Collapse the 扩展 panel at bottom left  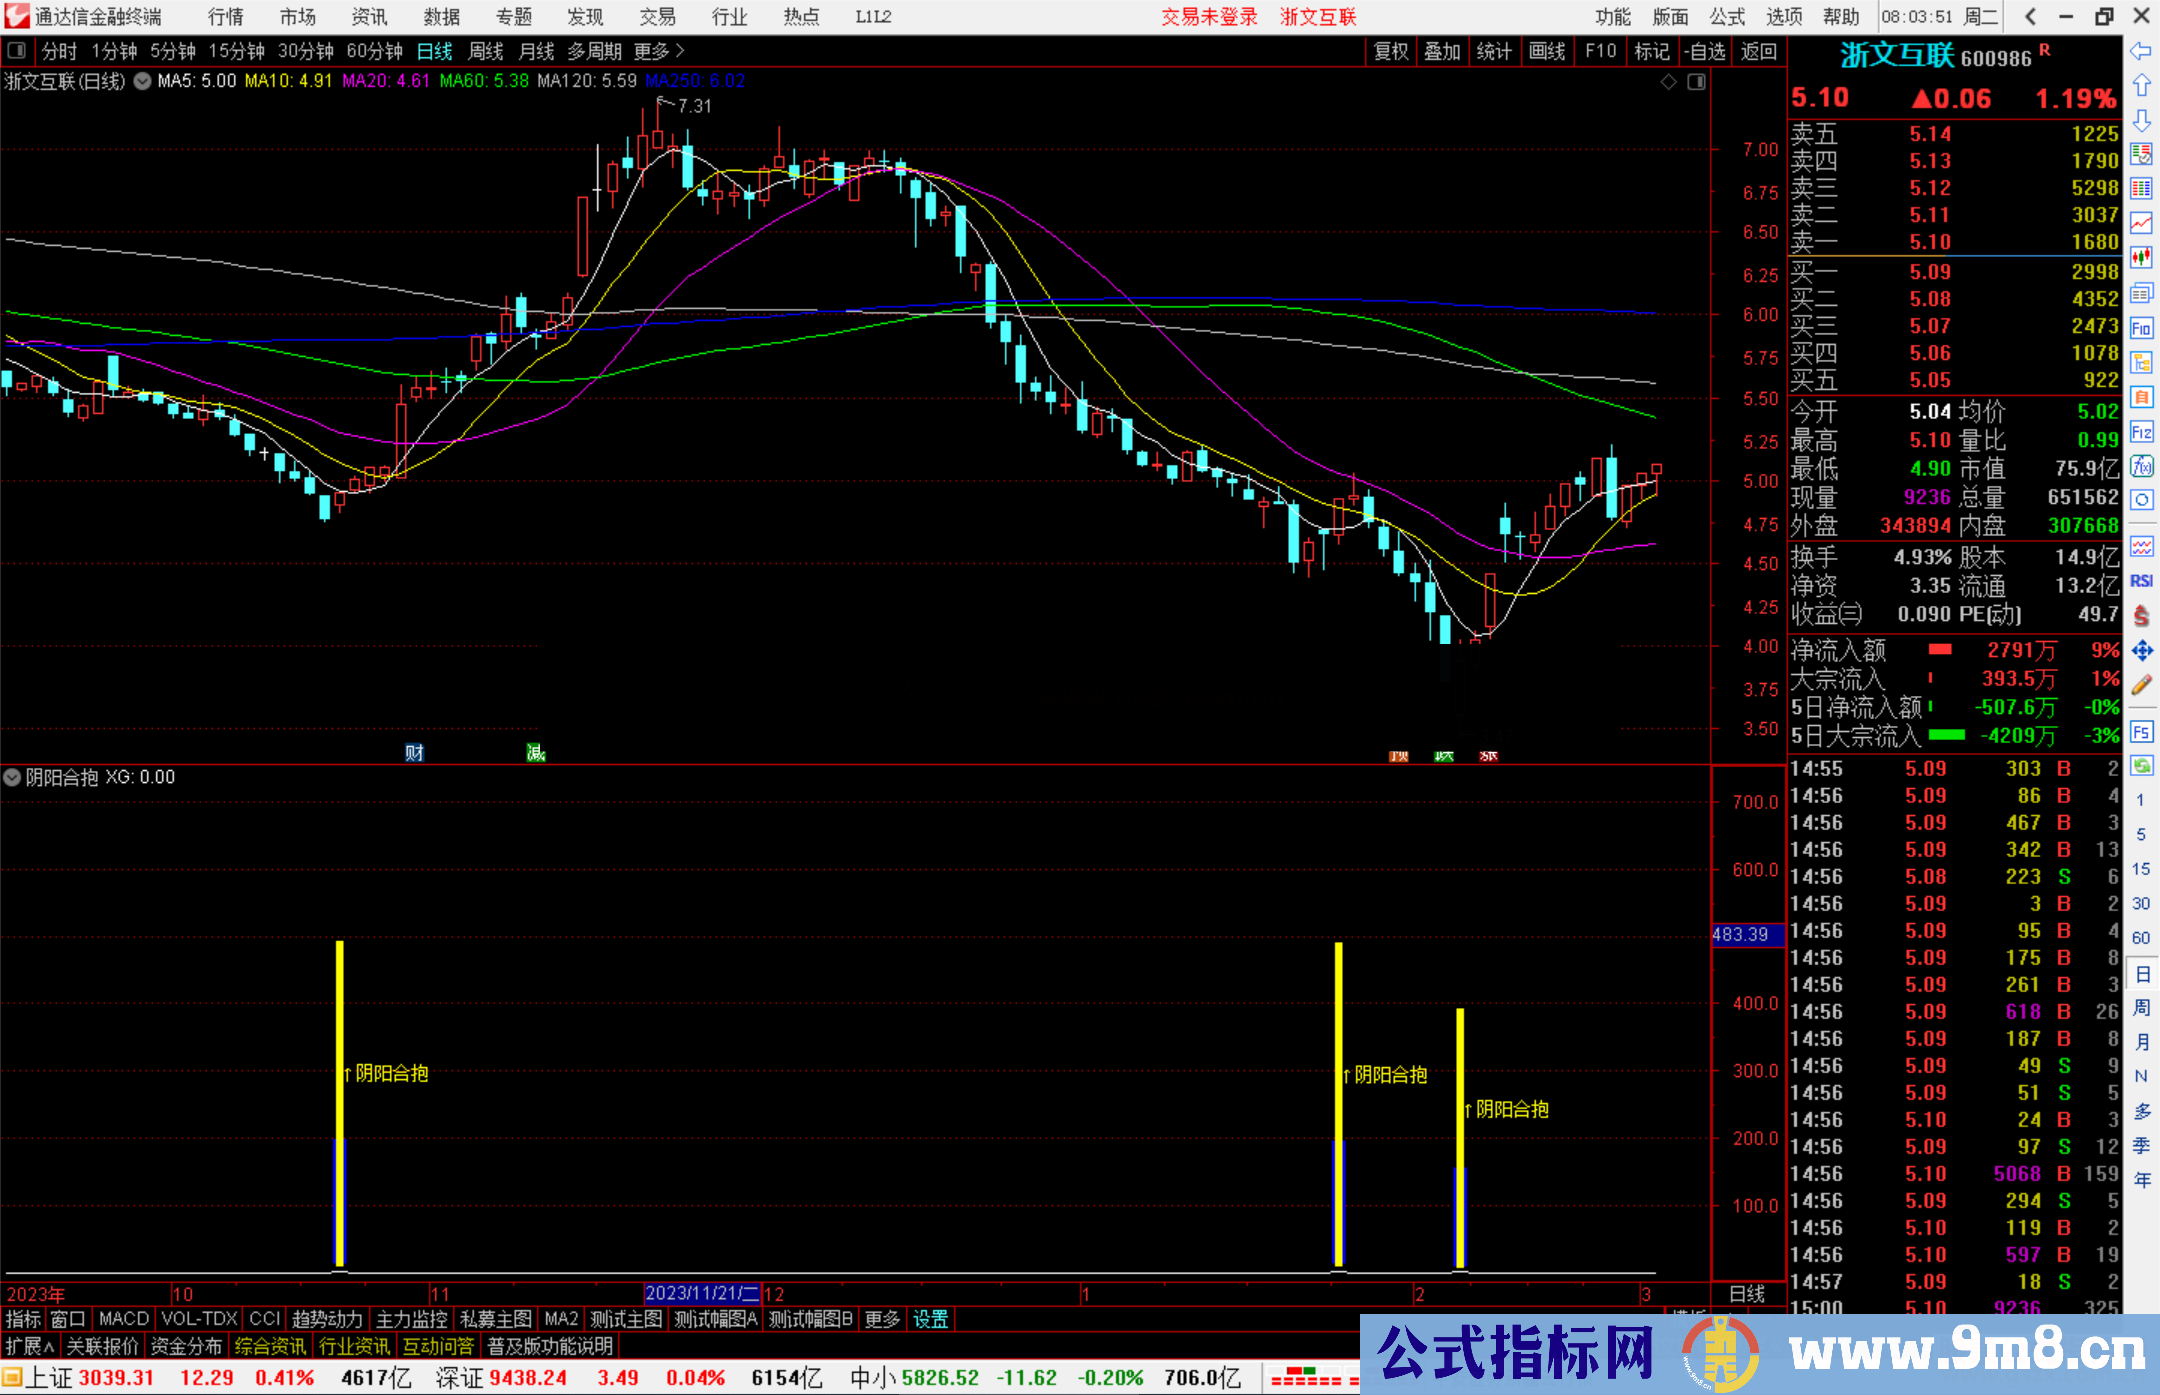click(x=27, y=1346)
